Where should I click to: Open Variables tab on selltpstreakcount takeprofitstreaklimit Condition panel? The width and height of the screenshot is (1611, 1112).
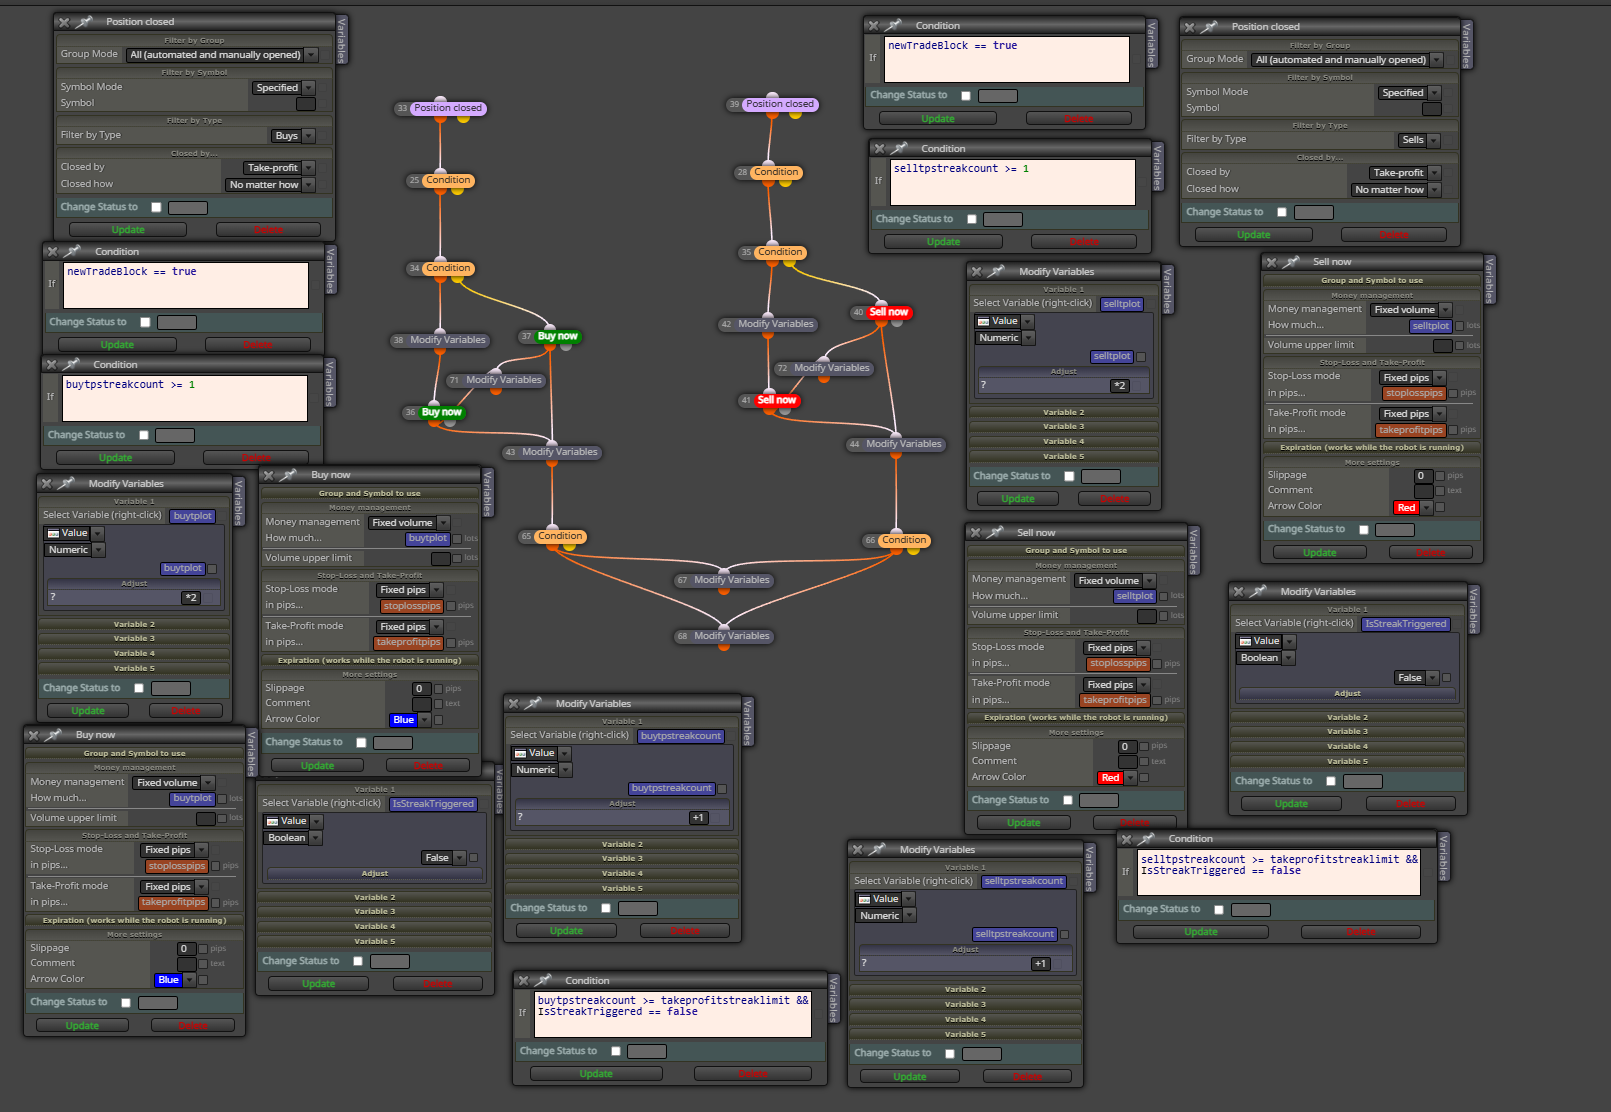pyautogui.click(x=1443, y=857)
